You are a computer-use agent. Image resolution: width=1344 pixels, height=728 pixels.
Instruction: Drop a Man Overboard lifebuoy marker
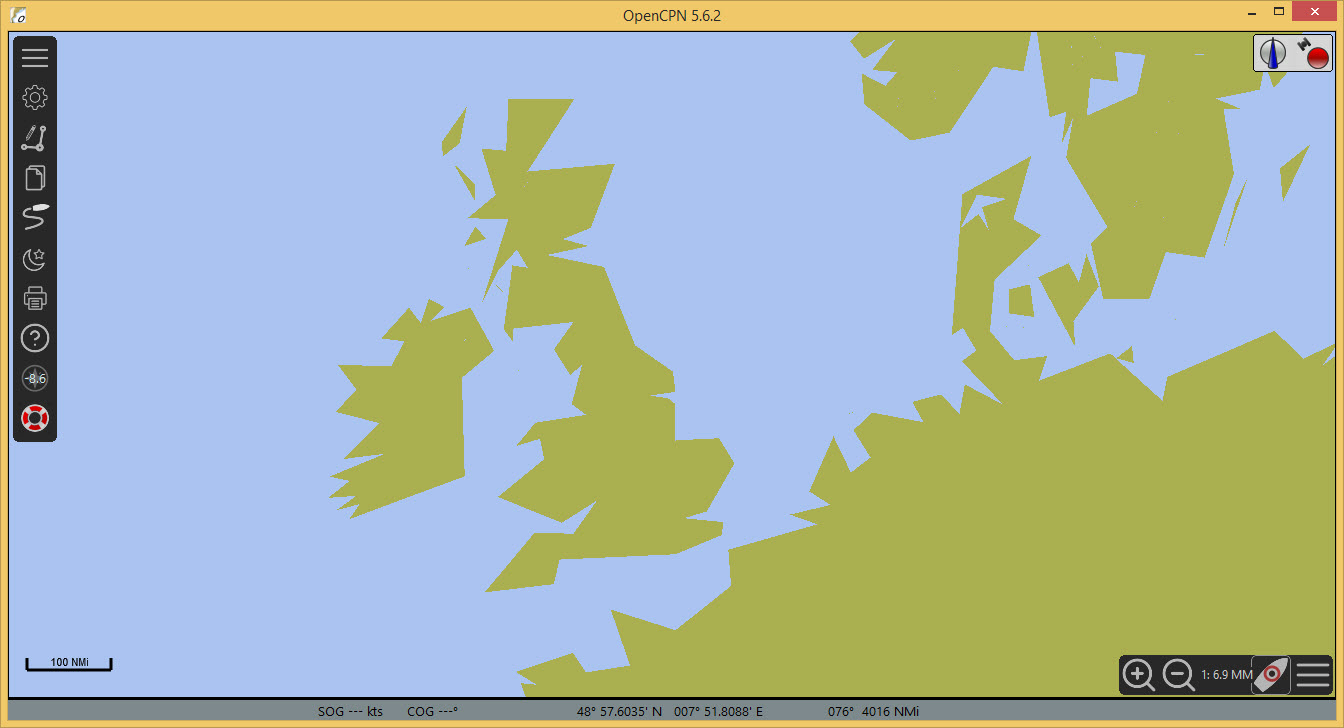[x=35, y=418]
